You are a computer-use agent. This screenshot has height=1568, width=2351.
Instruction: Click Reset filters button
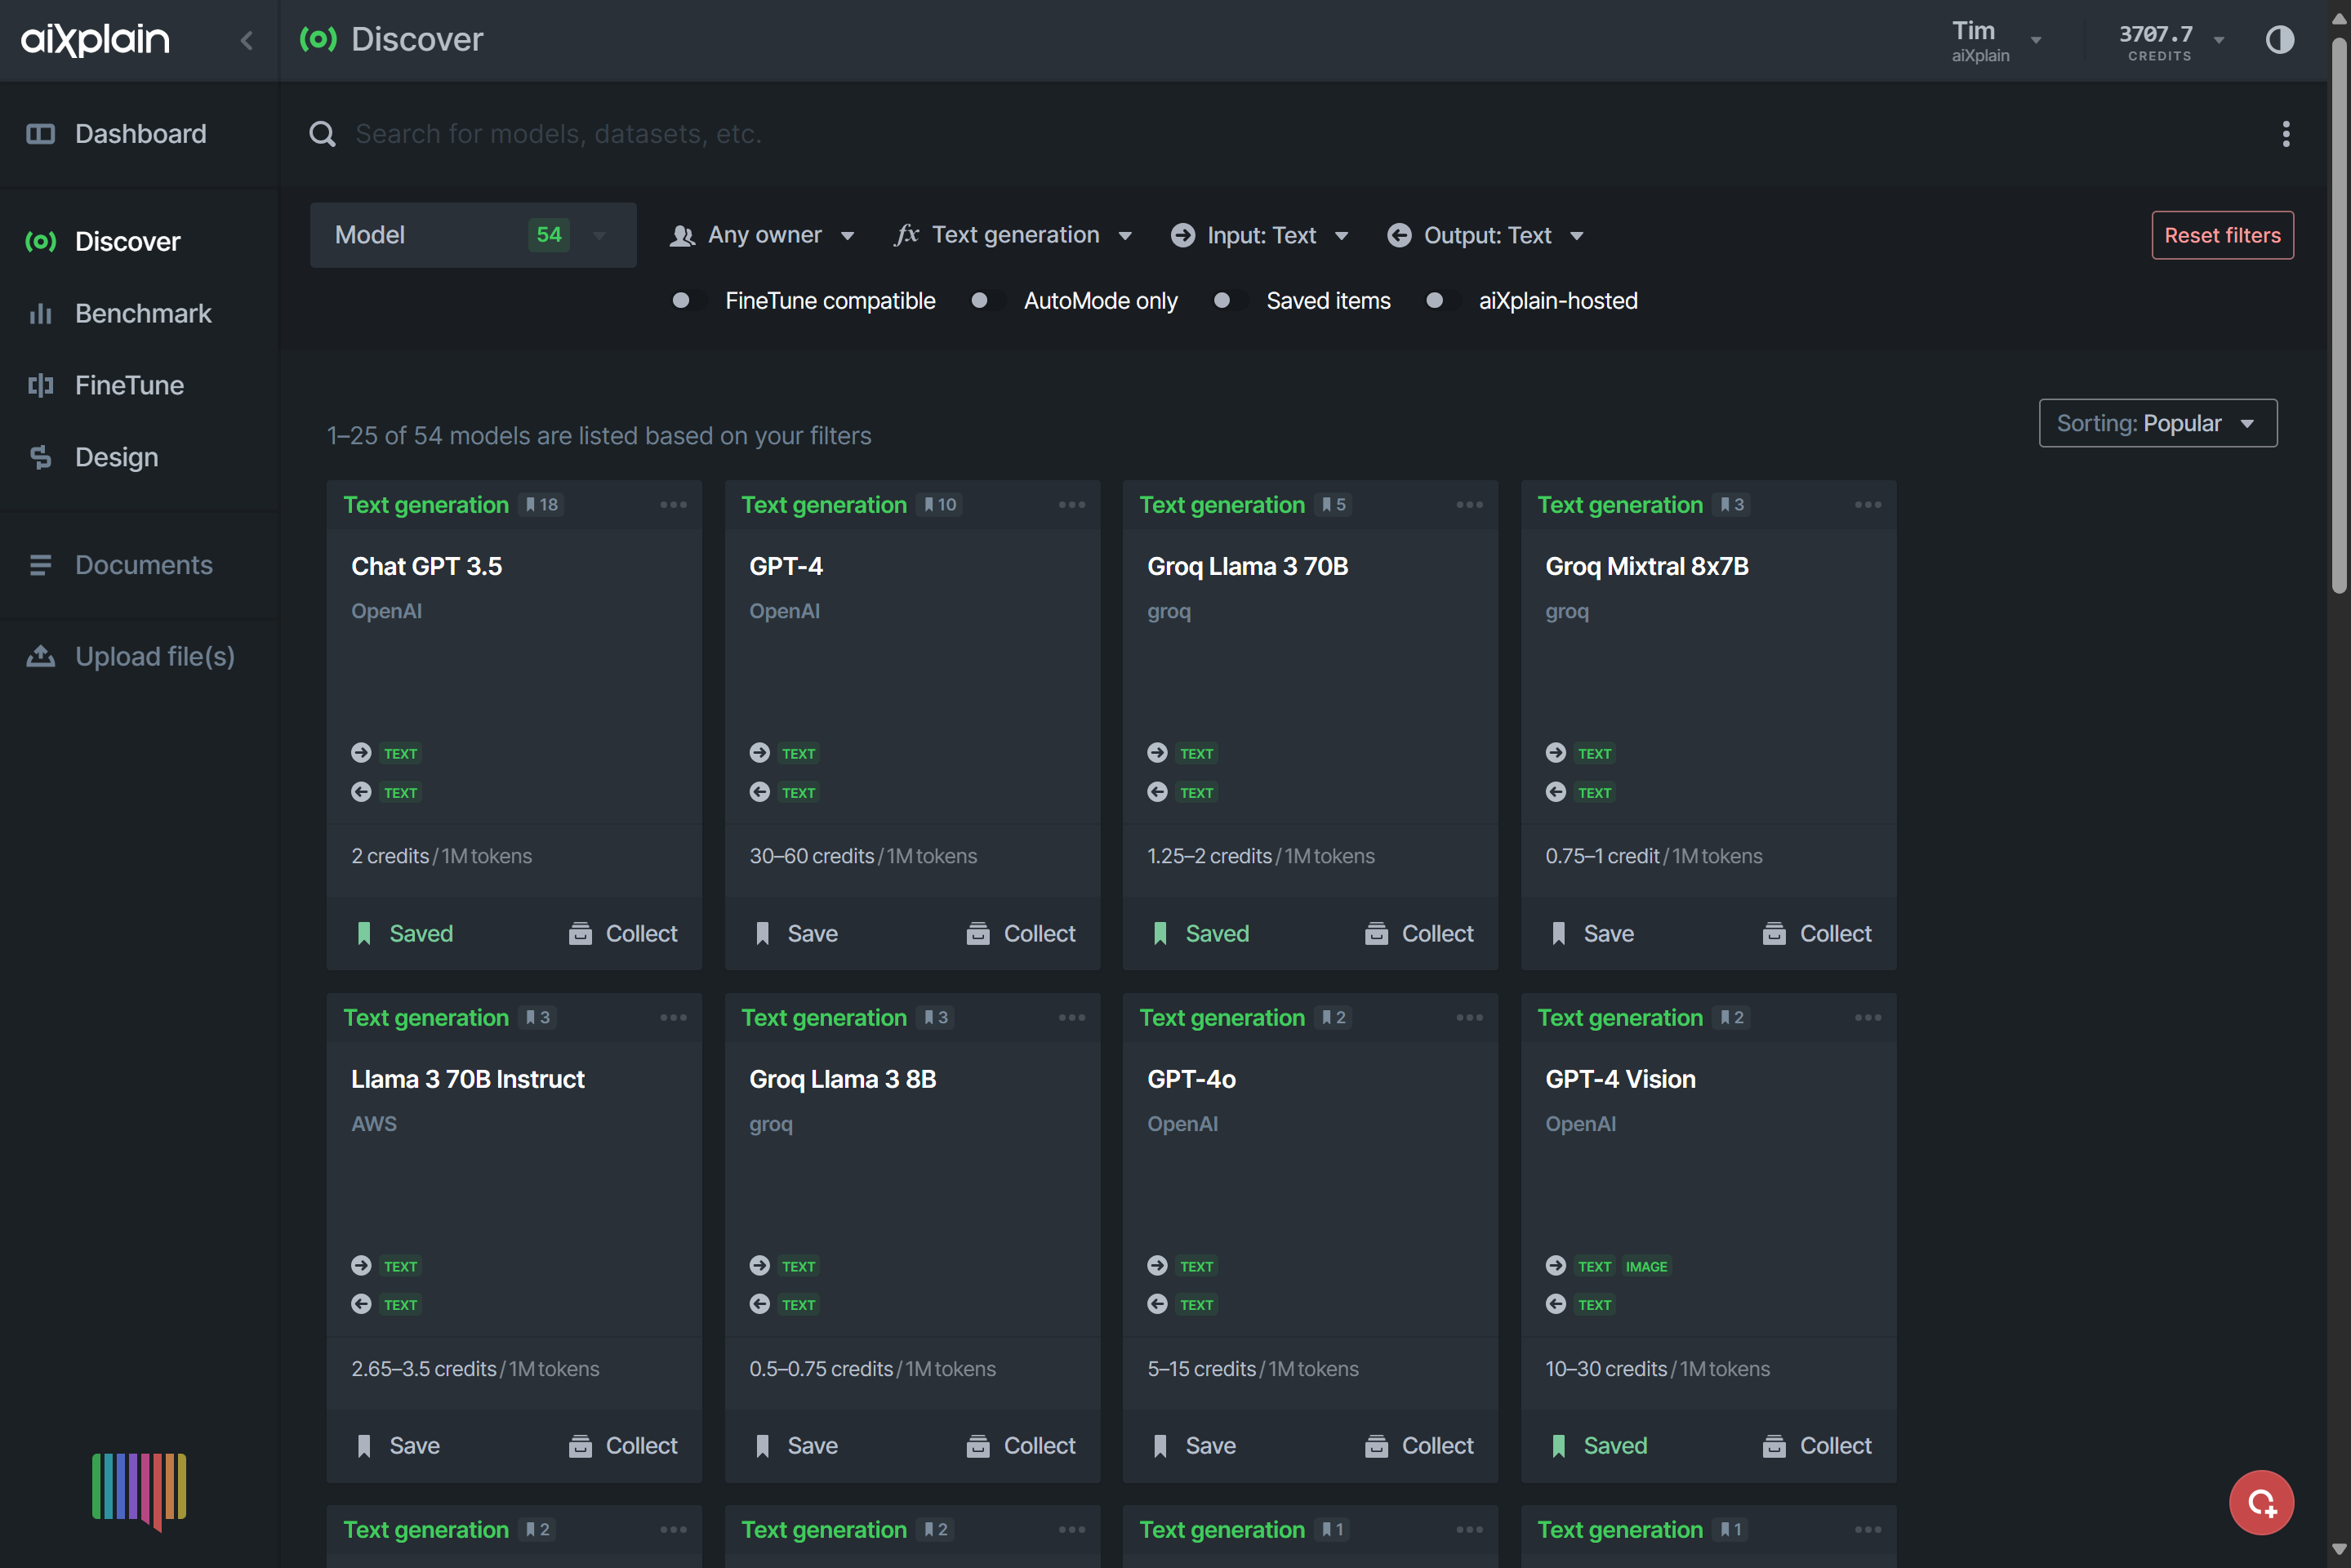(x=2222, y=236)
